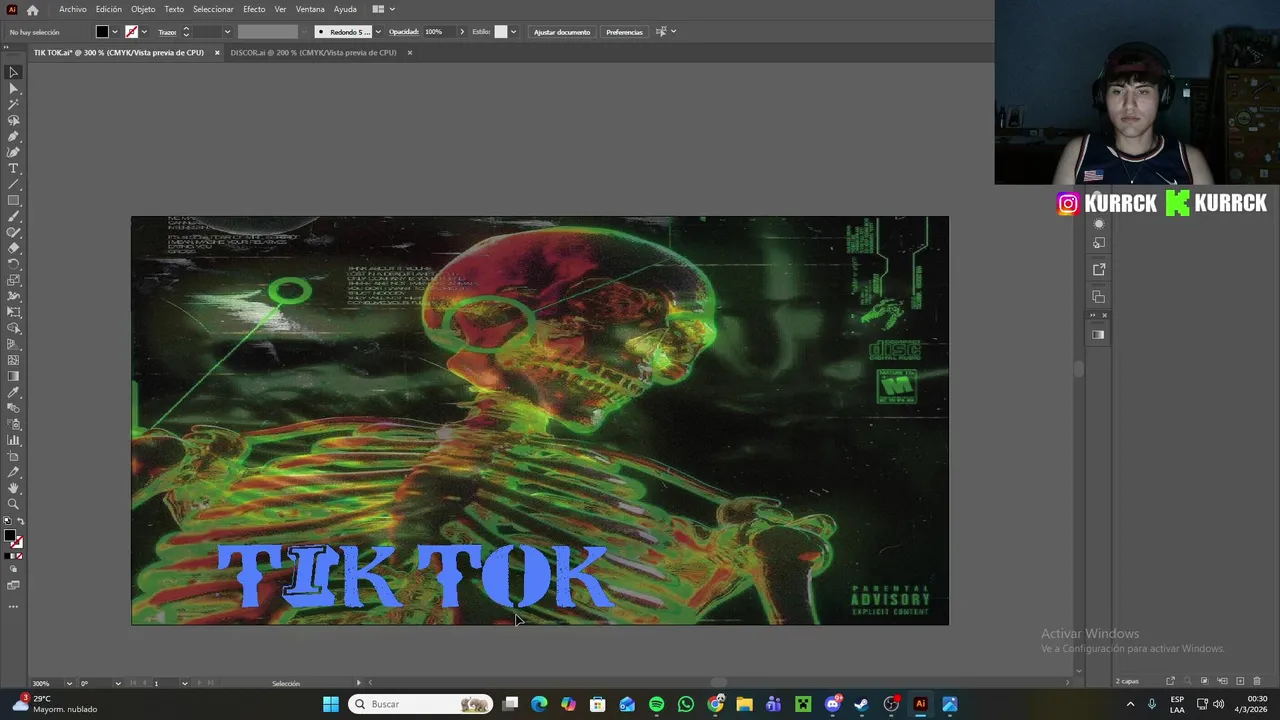Open Edit Toolbar three-dots button
Viewport: 1280px width, 720px height.
[x=13, y=606]
